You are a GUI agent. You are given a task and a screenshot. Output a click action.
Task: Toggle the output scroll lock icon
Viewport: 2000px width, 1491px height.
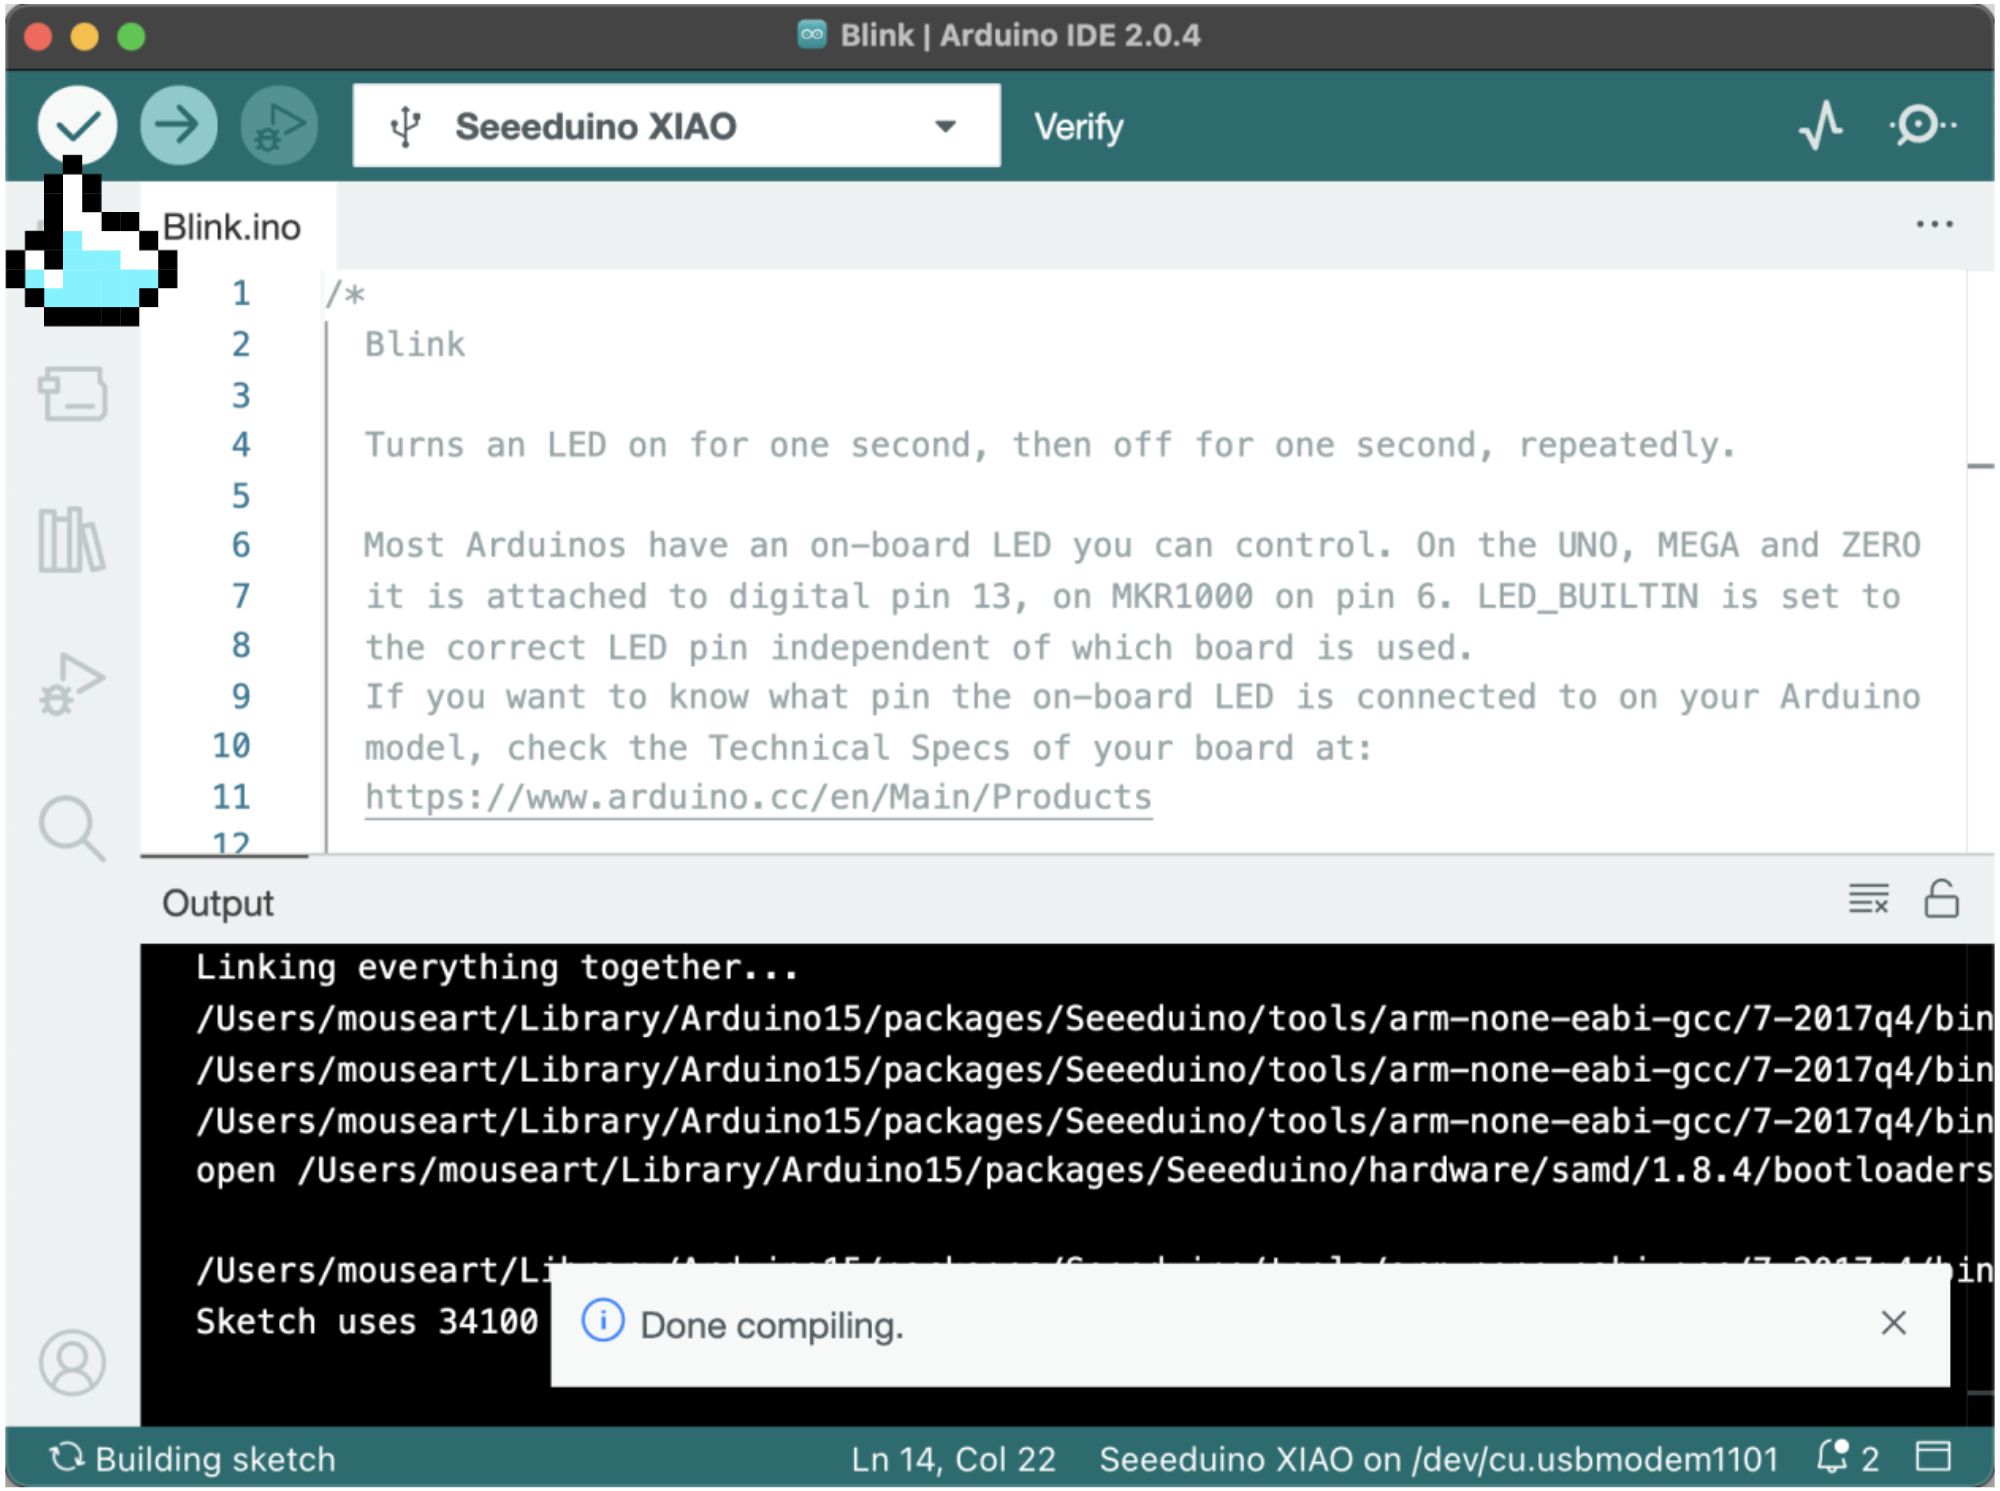(1941, 899)
